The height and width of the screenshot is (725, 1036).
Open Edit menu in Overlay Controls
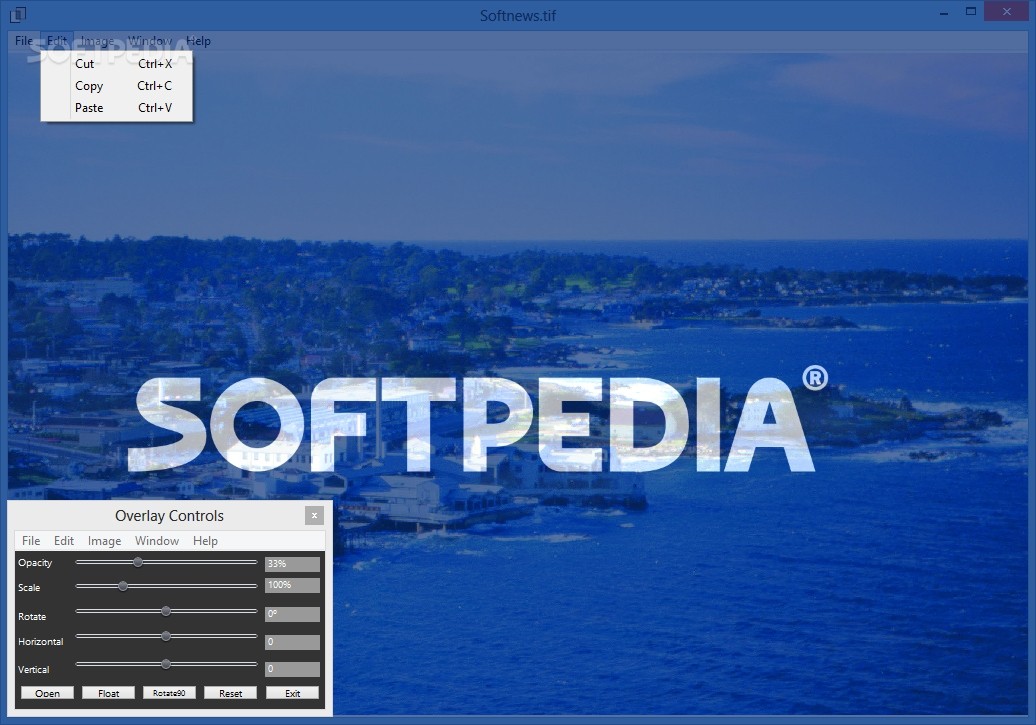(x=64, y=541)
